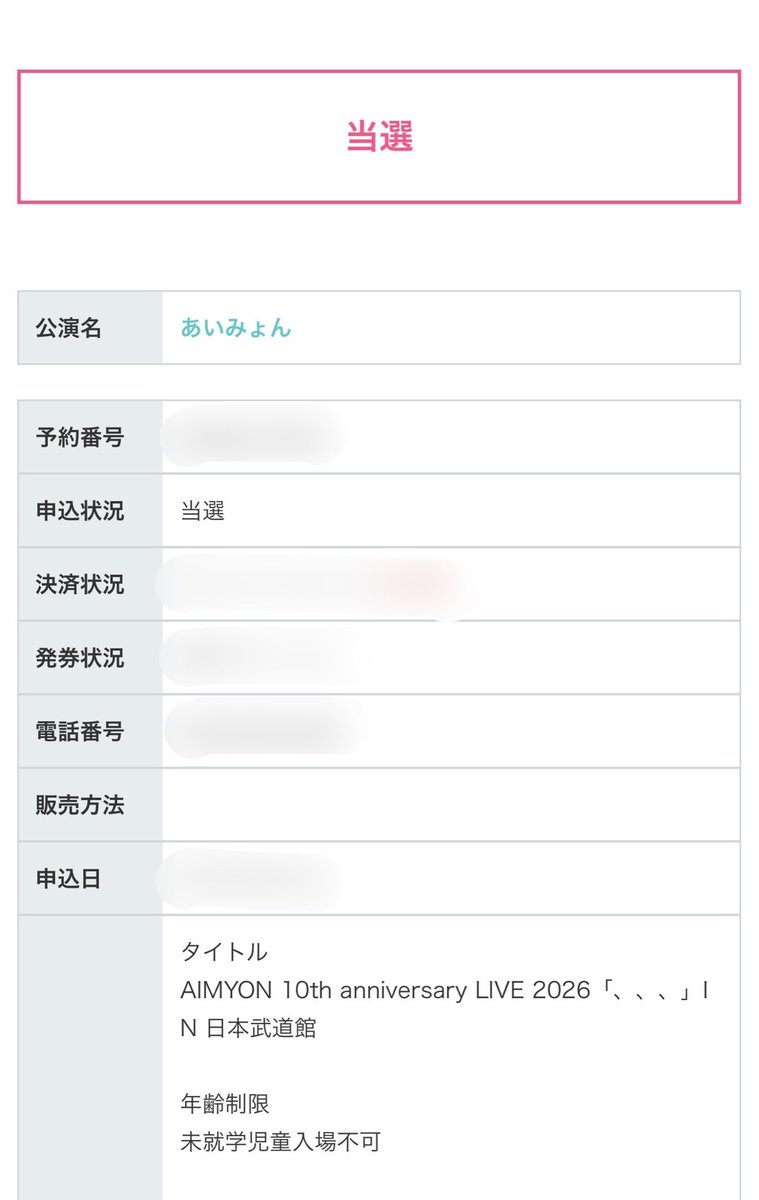Click the 電話番号 label cell
The image size is (759, 1200).
[x=90, y=731]
